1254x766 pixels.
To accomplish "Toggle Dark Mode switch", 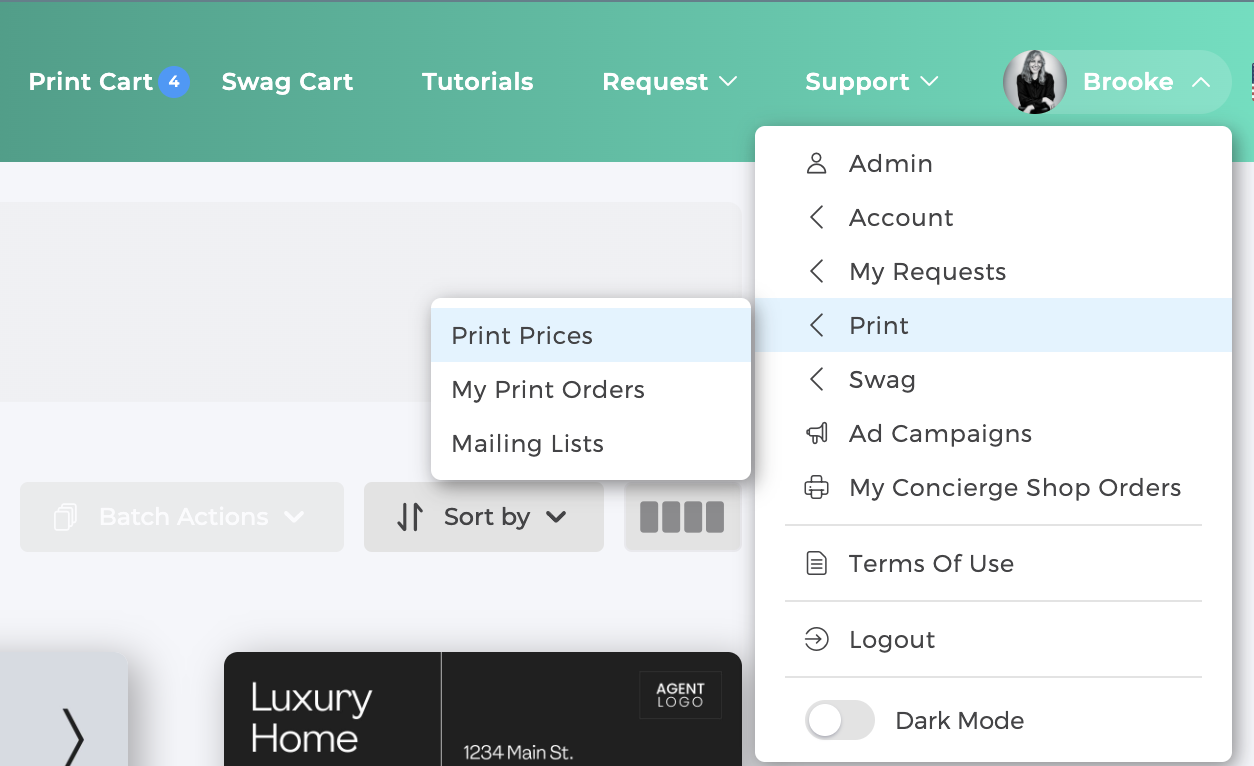I will click(840, 721).
